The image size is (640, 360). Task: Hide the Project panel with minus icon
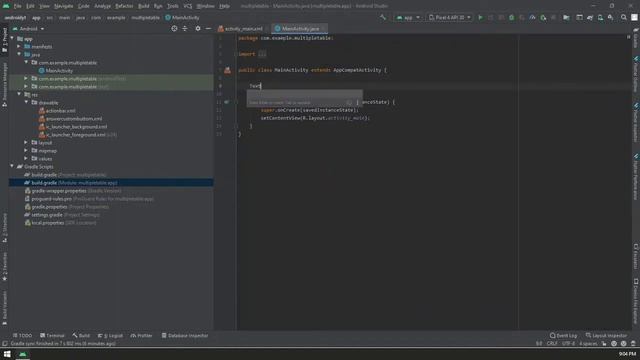click(x=208, y=29)
